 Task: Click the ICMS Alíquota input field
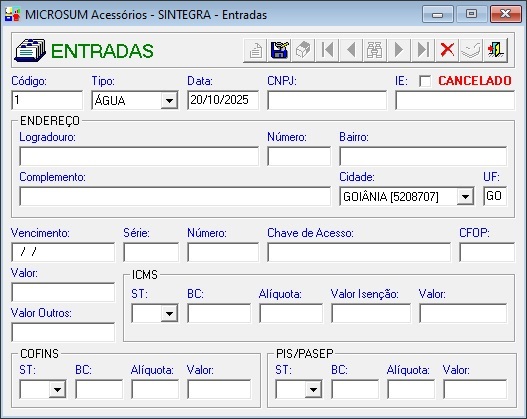click(291, 313)
